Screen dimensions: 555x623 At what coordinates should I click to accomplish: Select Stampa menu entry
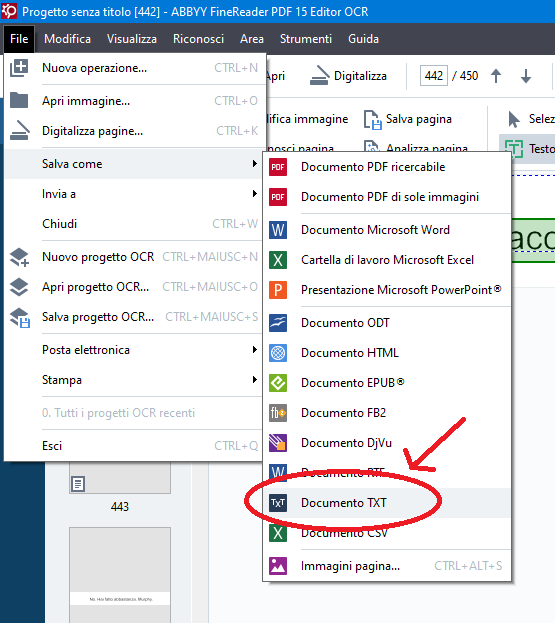(133, 380)
